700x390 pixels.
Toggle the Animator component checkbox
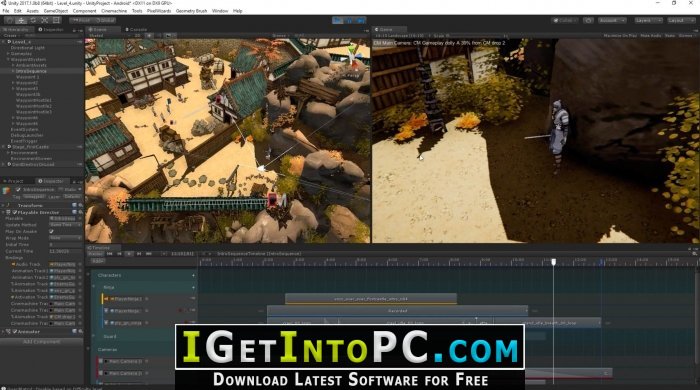(15, 332)
